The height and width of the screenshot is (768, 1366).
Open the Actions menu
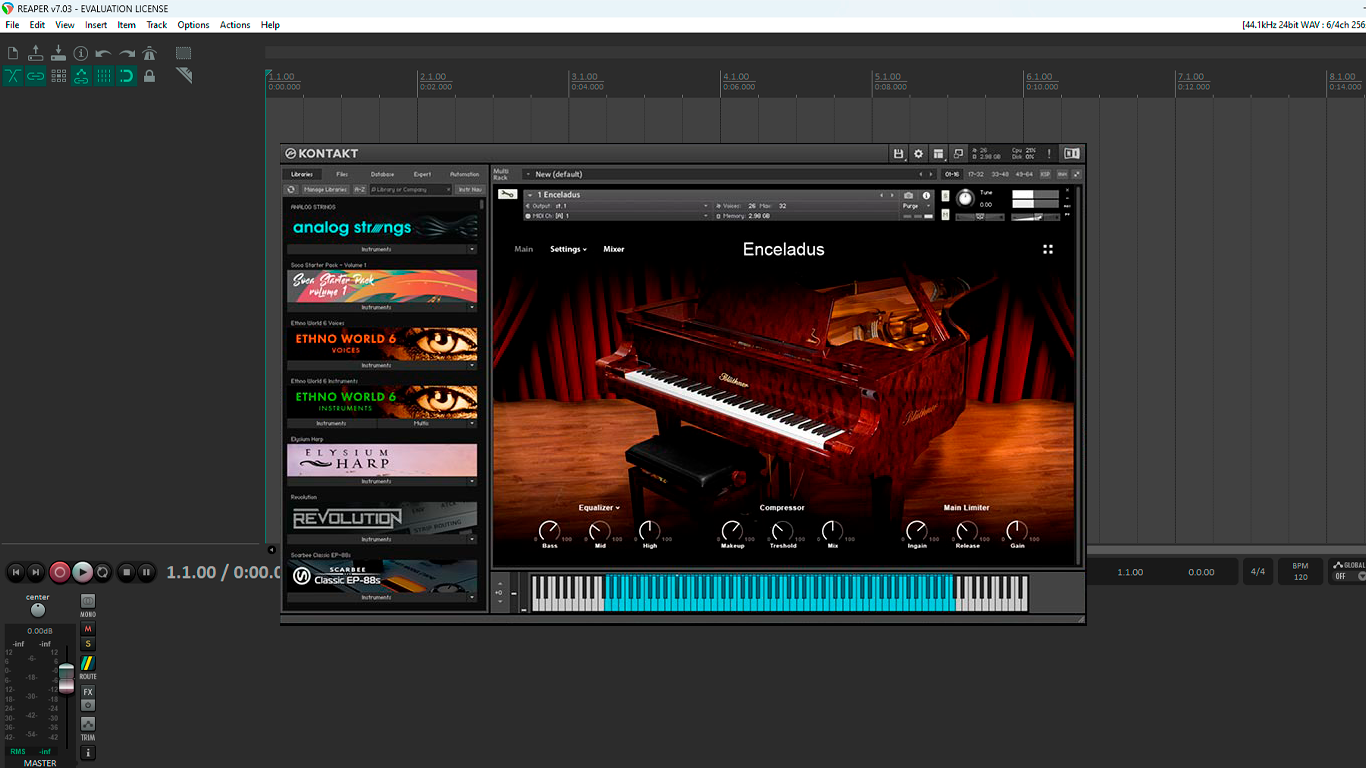point(235,25)
